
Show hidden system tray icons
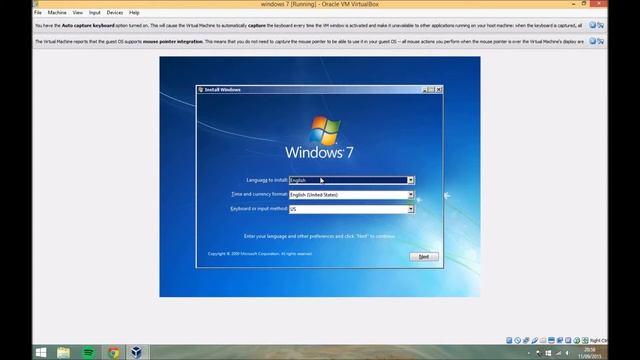tap(529, 353)
